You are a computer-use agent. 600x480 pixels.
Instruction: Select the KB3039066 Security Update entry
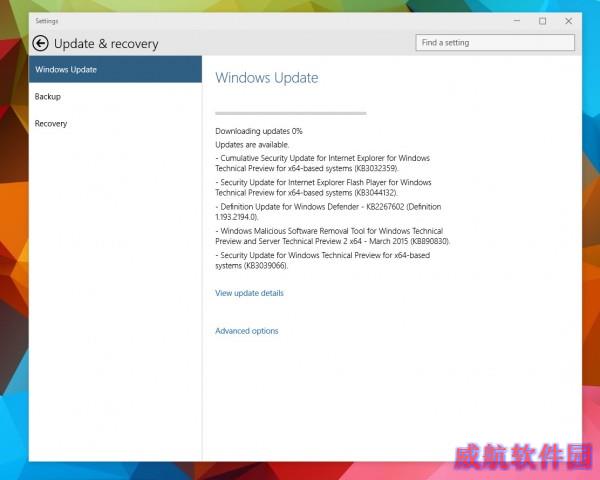[323, 260]
